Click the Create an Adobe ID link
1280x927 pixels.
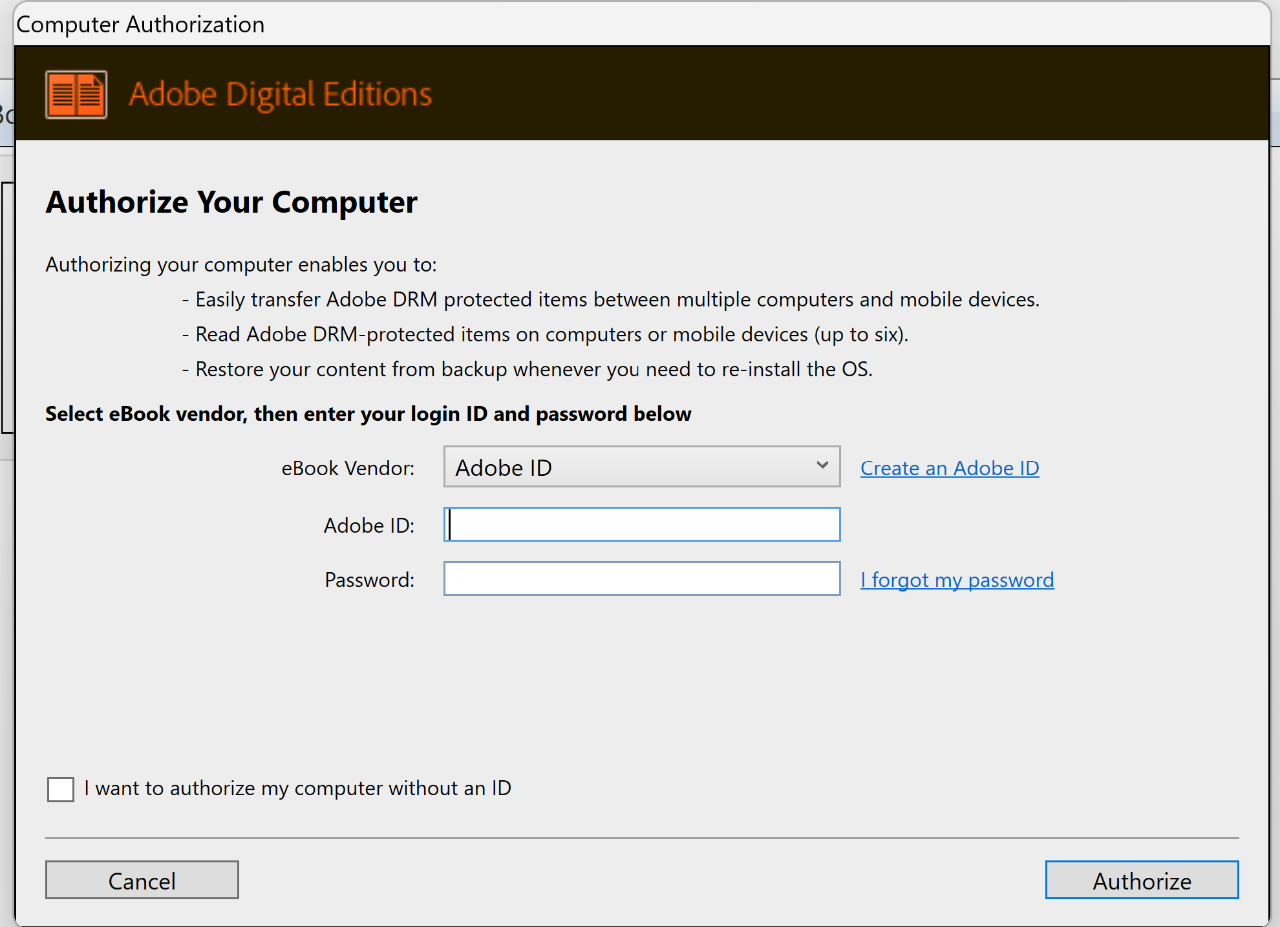(x=949, y=468)
